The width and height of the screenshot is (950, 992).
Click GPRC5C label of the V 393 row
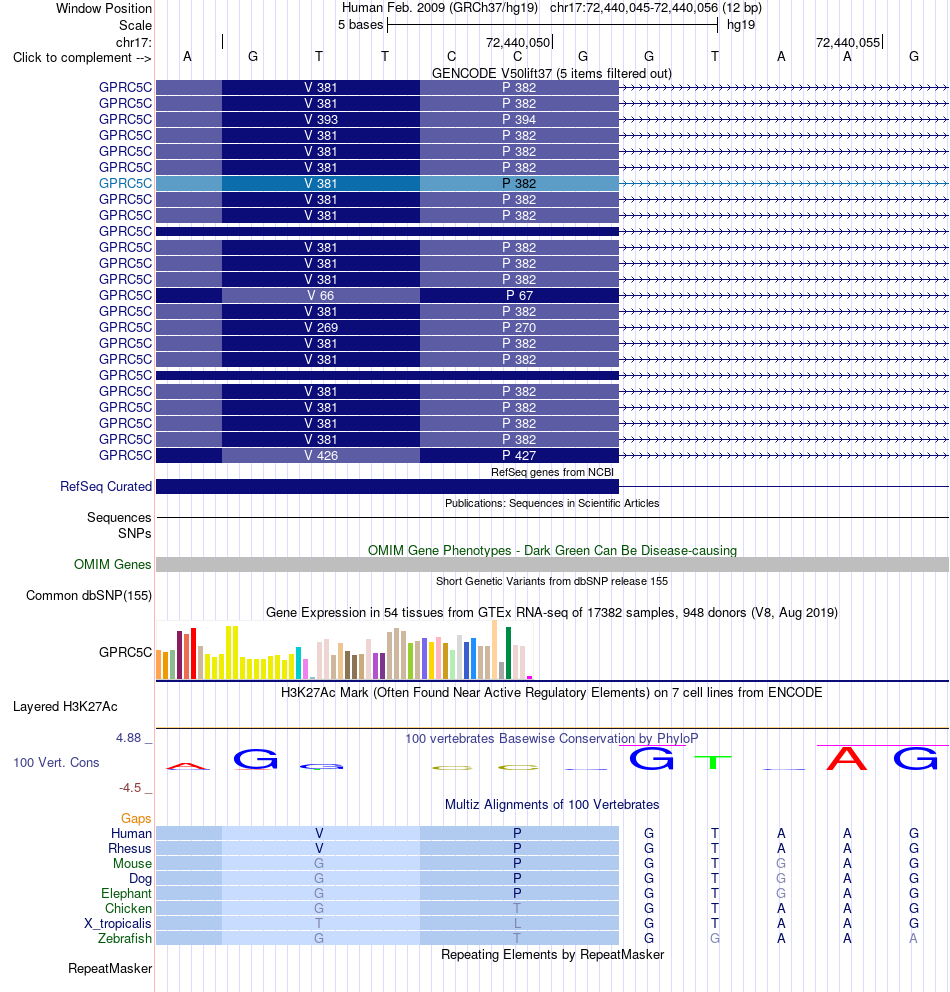click(125, 119)
